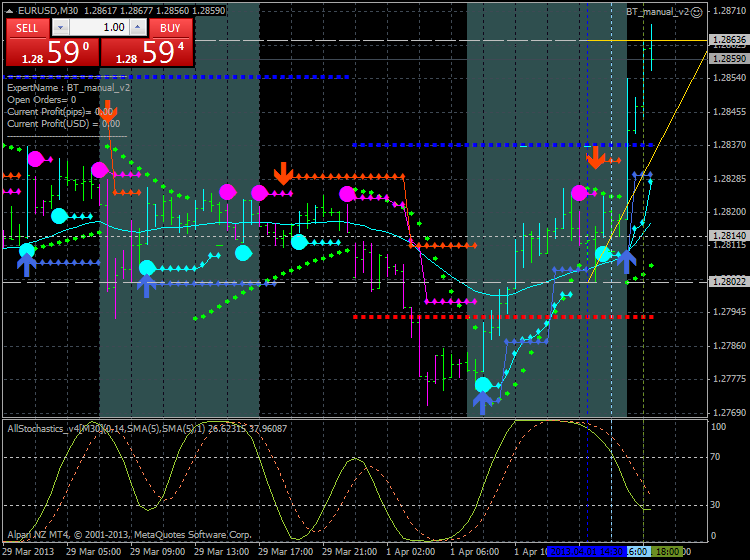Click the sell price 1.28 59 0 panel

tap(53, 52)
